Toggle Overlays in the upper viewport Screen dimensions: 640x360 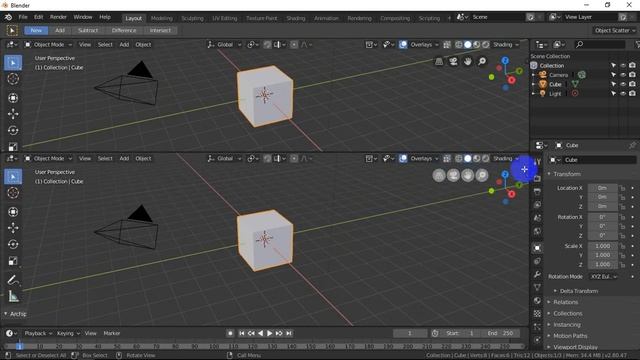point(403,44)
